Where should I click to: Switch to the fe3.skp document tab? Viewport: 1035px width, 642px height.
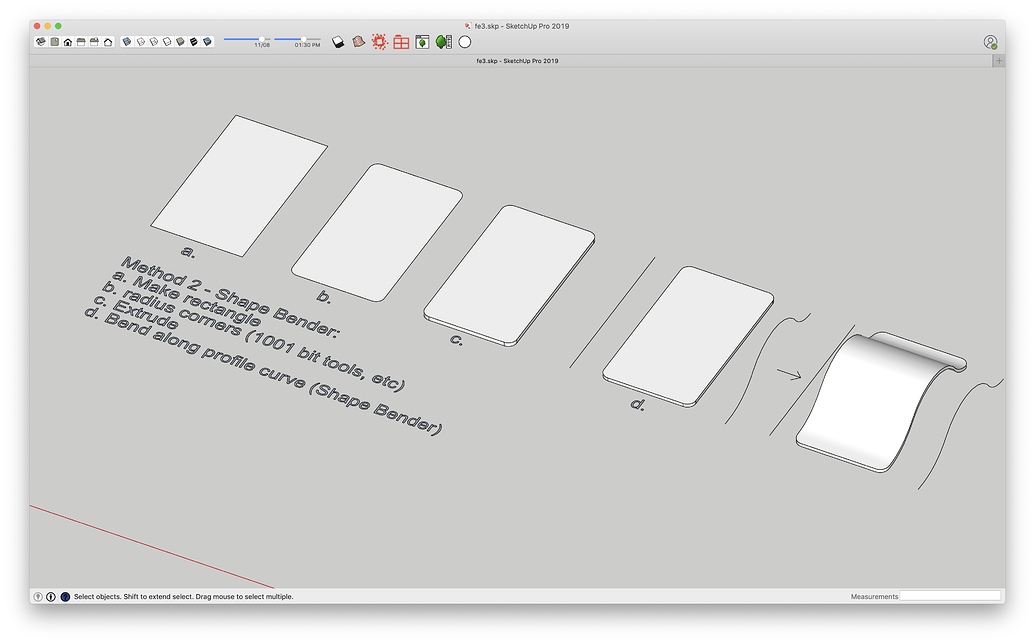pos(515,60)
